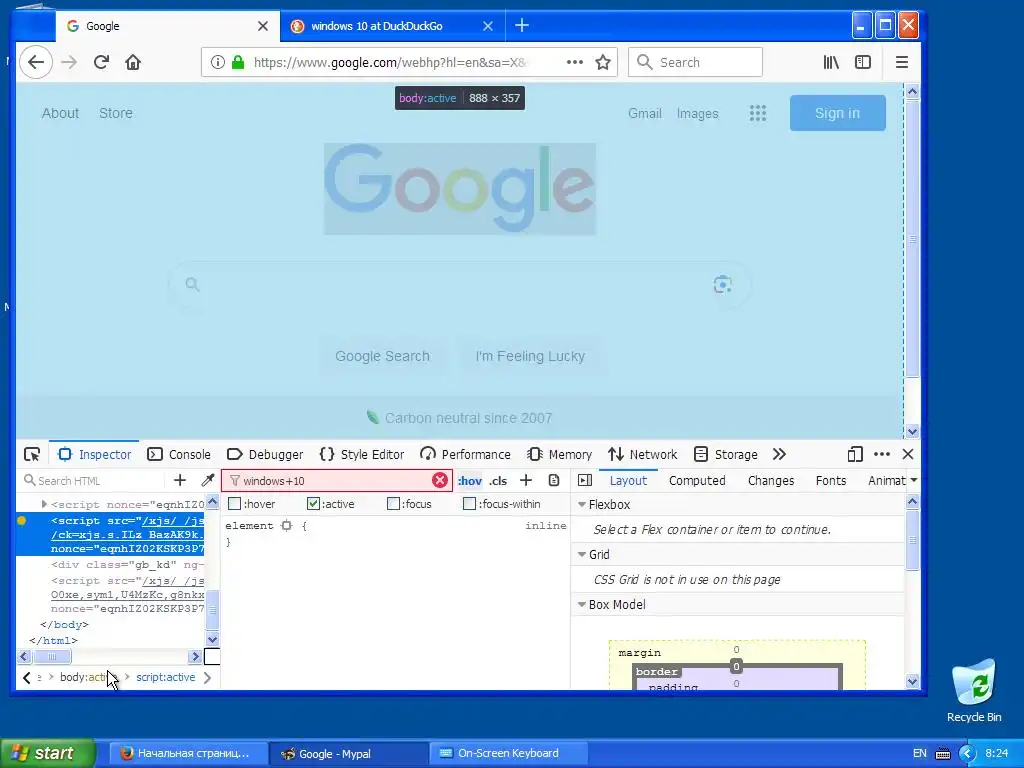1024x768 pixels.
Task: Focus the Search HTML field
Action: tap(93, 481)
